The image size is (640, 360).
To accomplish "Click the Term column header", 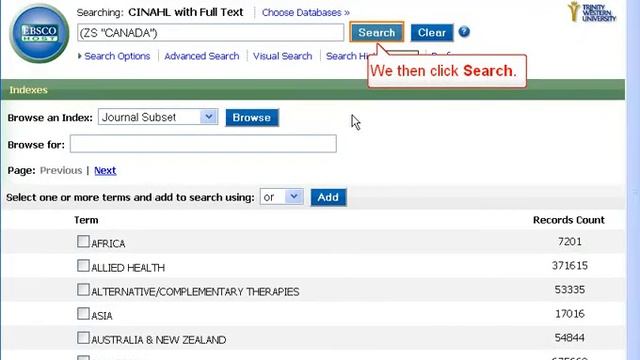I will [x=86, y=220].
